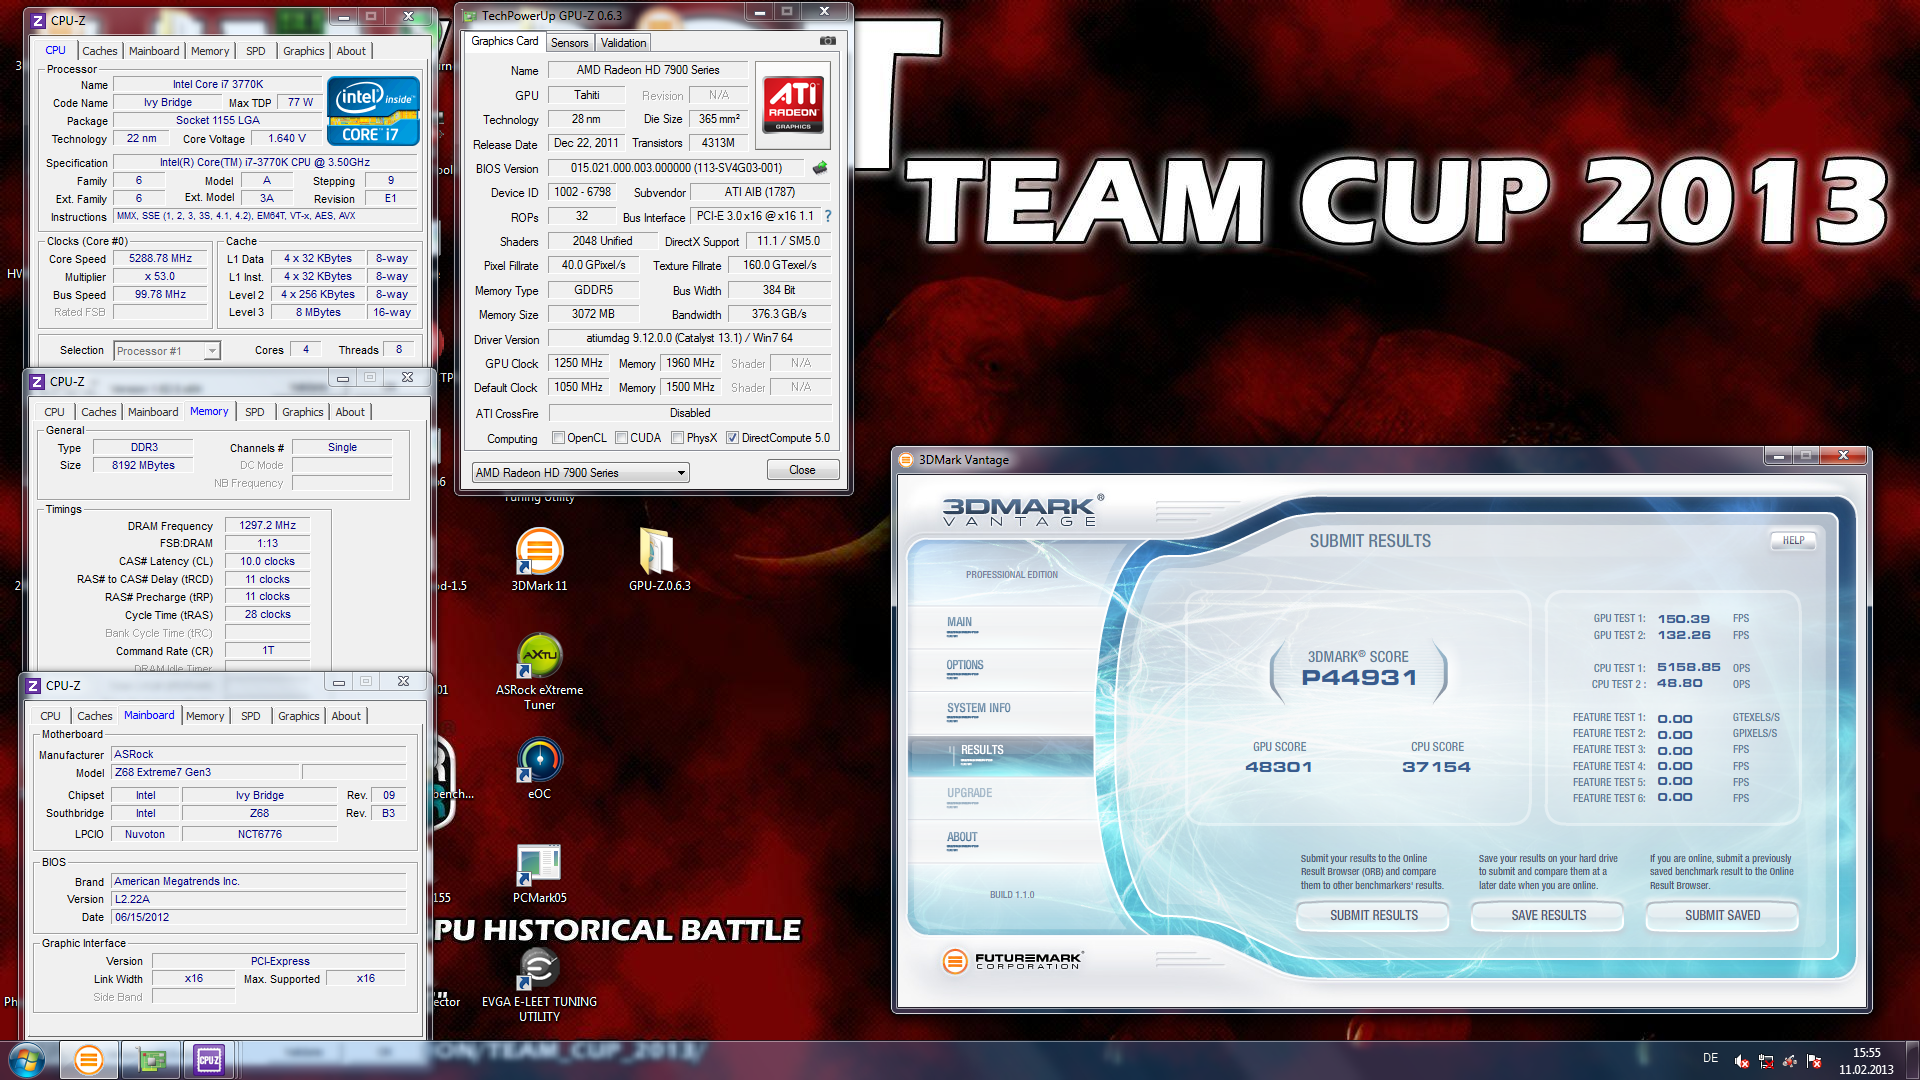Open About tab in bottom CPU-Z window

(346, 716)
